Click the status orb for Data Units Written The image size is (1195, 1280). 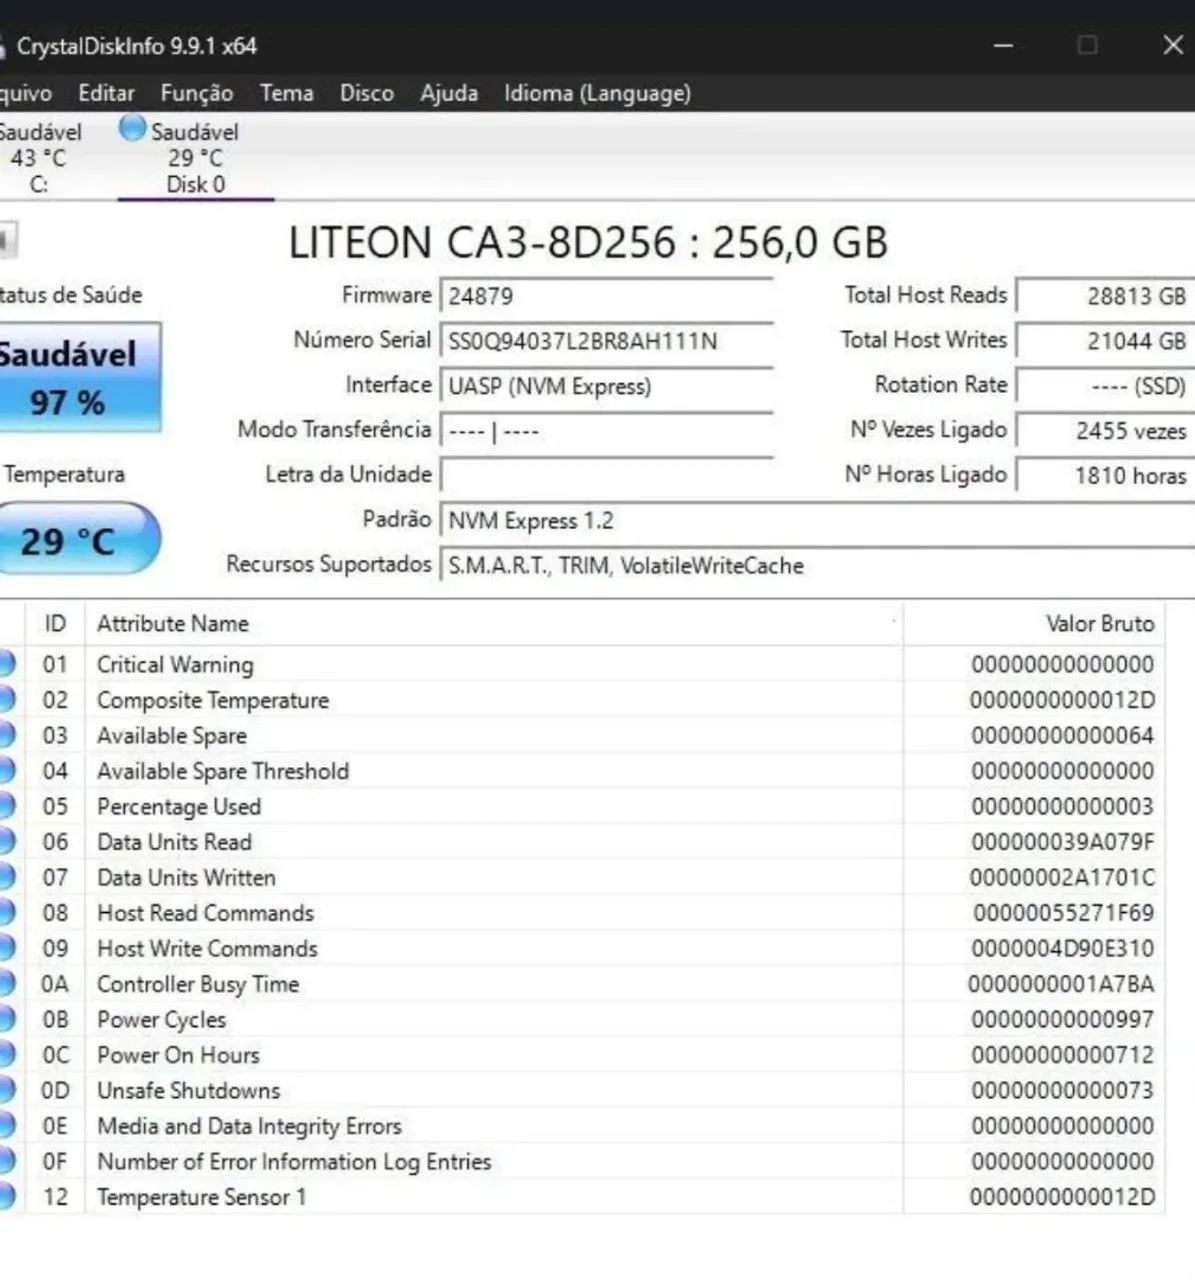[x=6, y=877]
